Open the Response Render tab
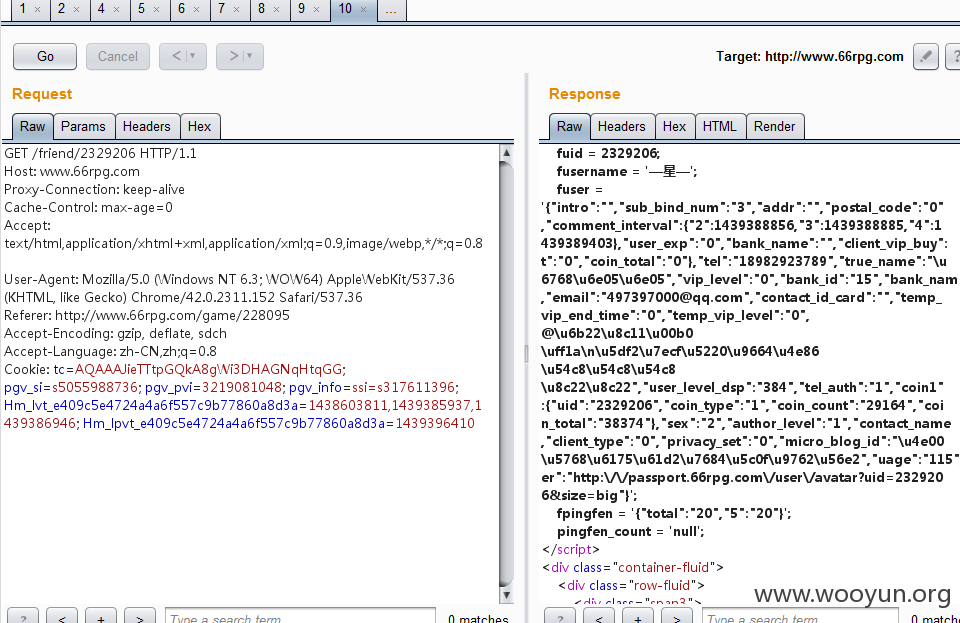Viewport: 960px width, 623px height. coord(774,127)
